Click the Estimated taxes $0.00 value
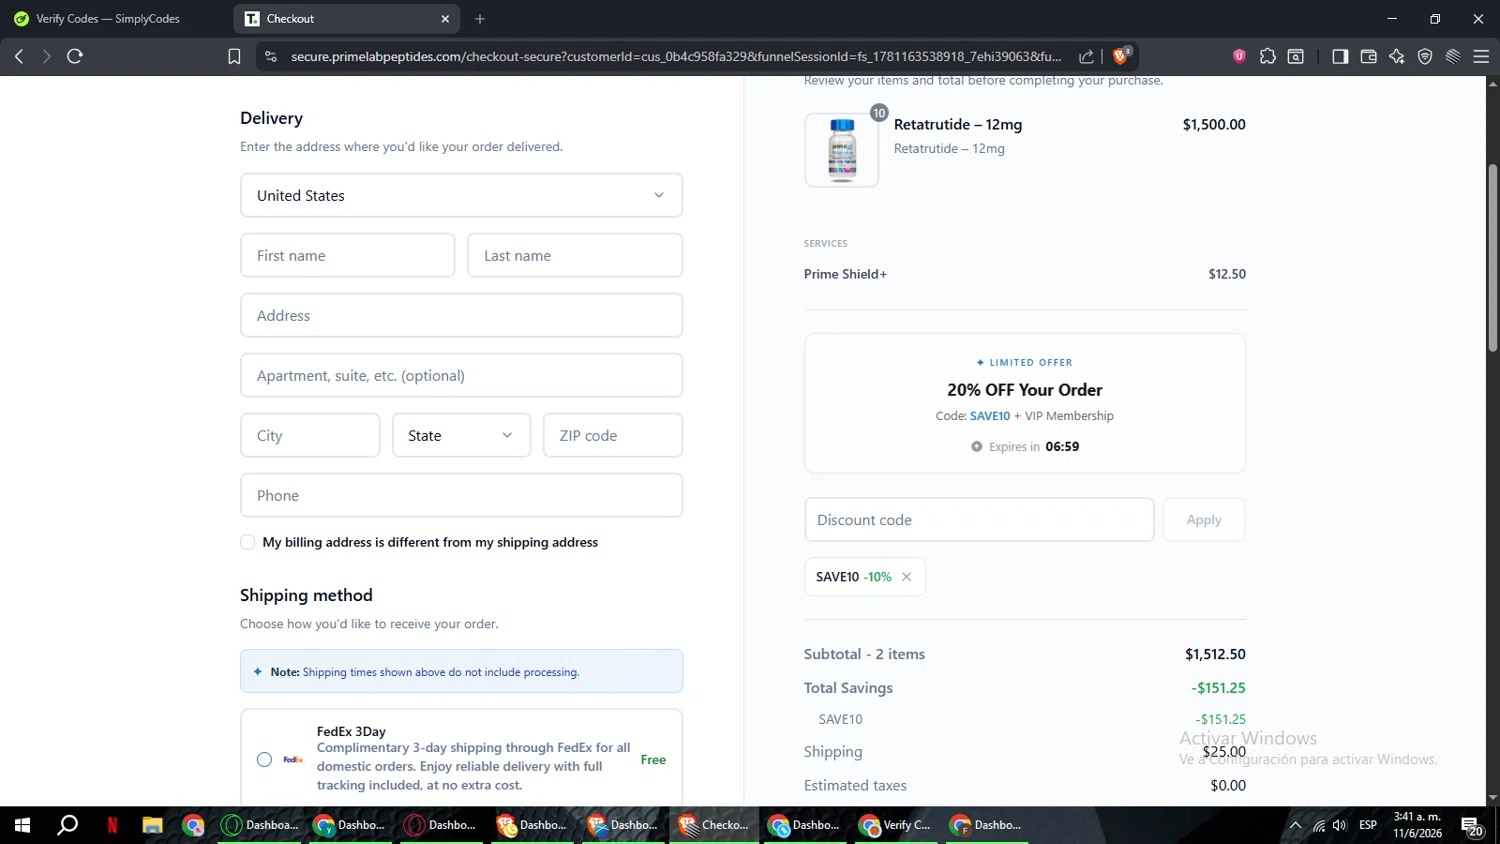The width and height of the screenshot is (1500, 844). point(1228,786)
